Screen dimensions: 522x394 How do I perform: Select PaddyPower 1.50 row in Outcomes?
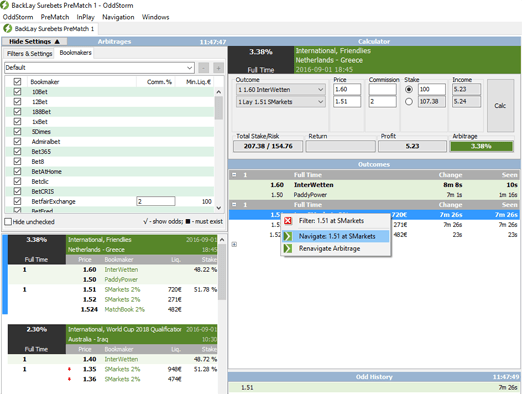tap(373, 195)
